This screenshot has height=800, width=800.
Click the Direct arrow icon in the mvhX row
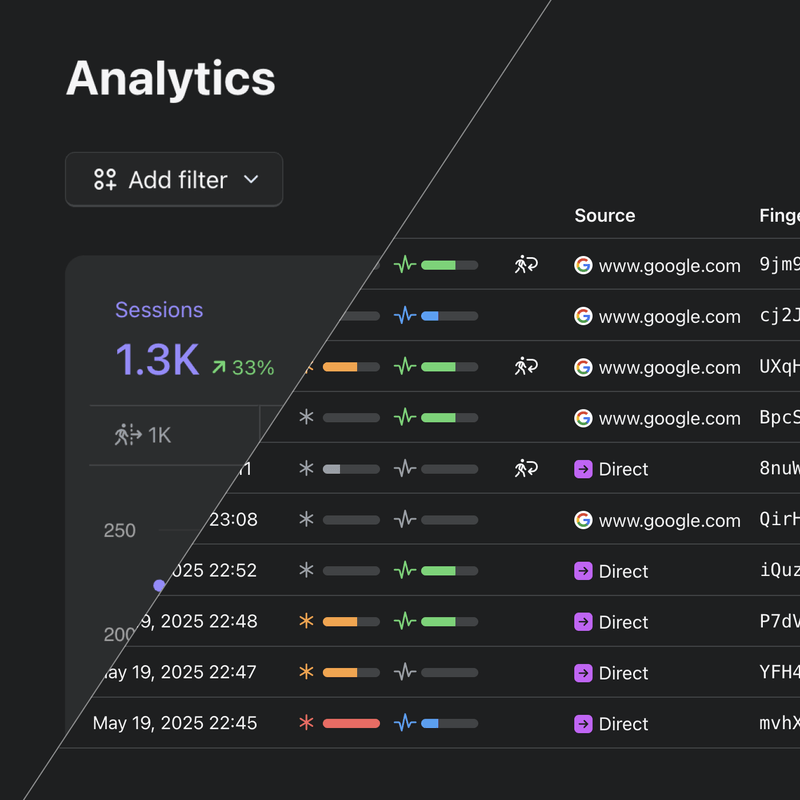[583, 724]
